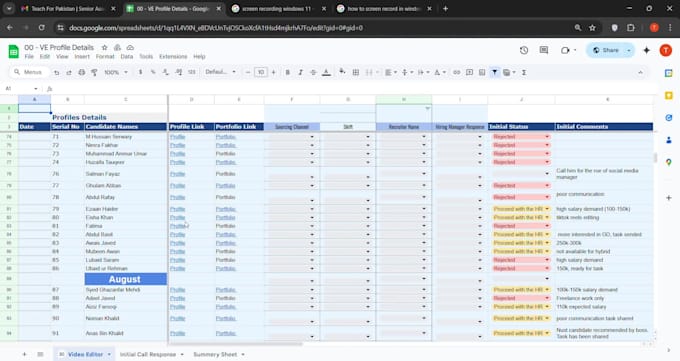Toggle the filter icon in the toolbar

[x=494, y=72]
